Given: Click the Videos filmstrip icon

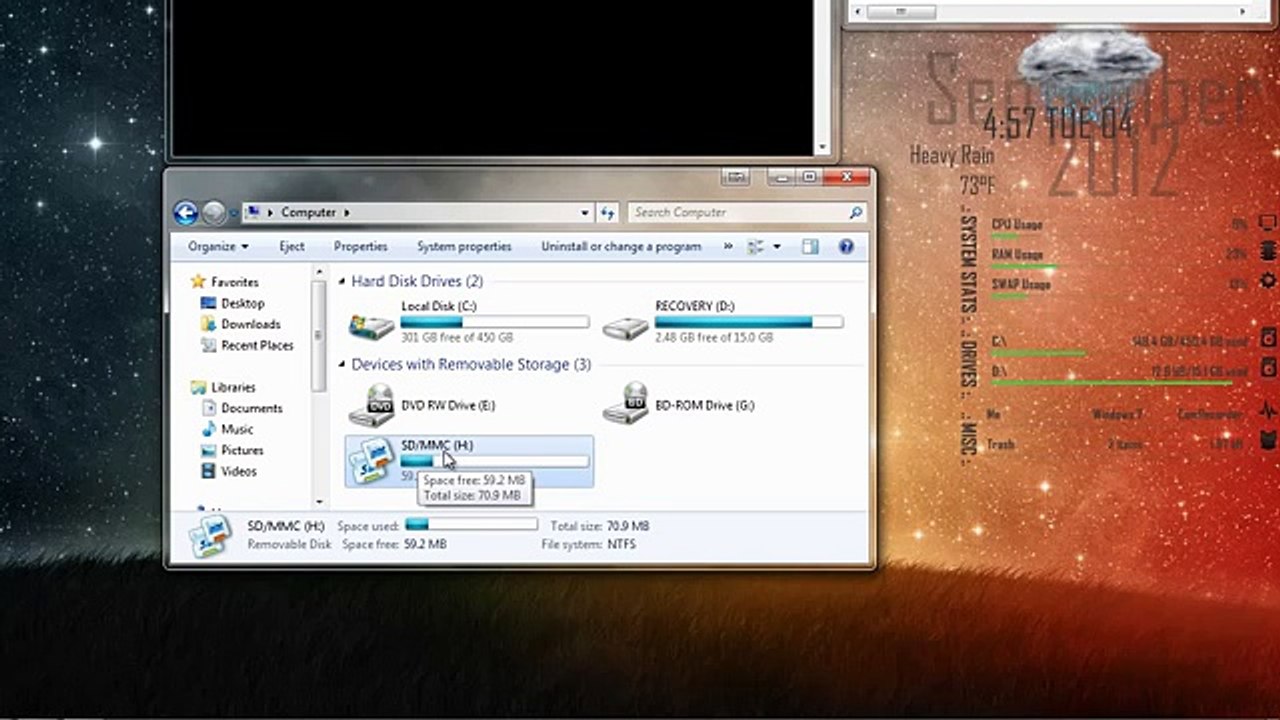Looking at the screenshot, I should 208,471.
